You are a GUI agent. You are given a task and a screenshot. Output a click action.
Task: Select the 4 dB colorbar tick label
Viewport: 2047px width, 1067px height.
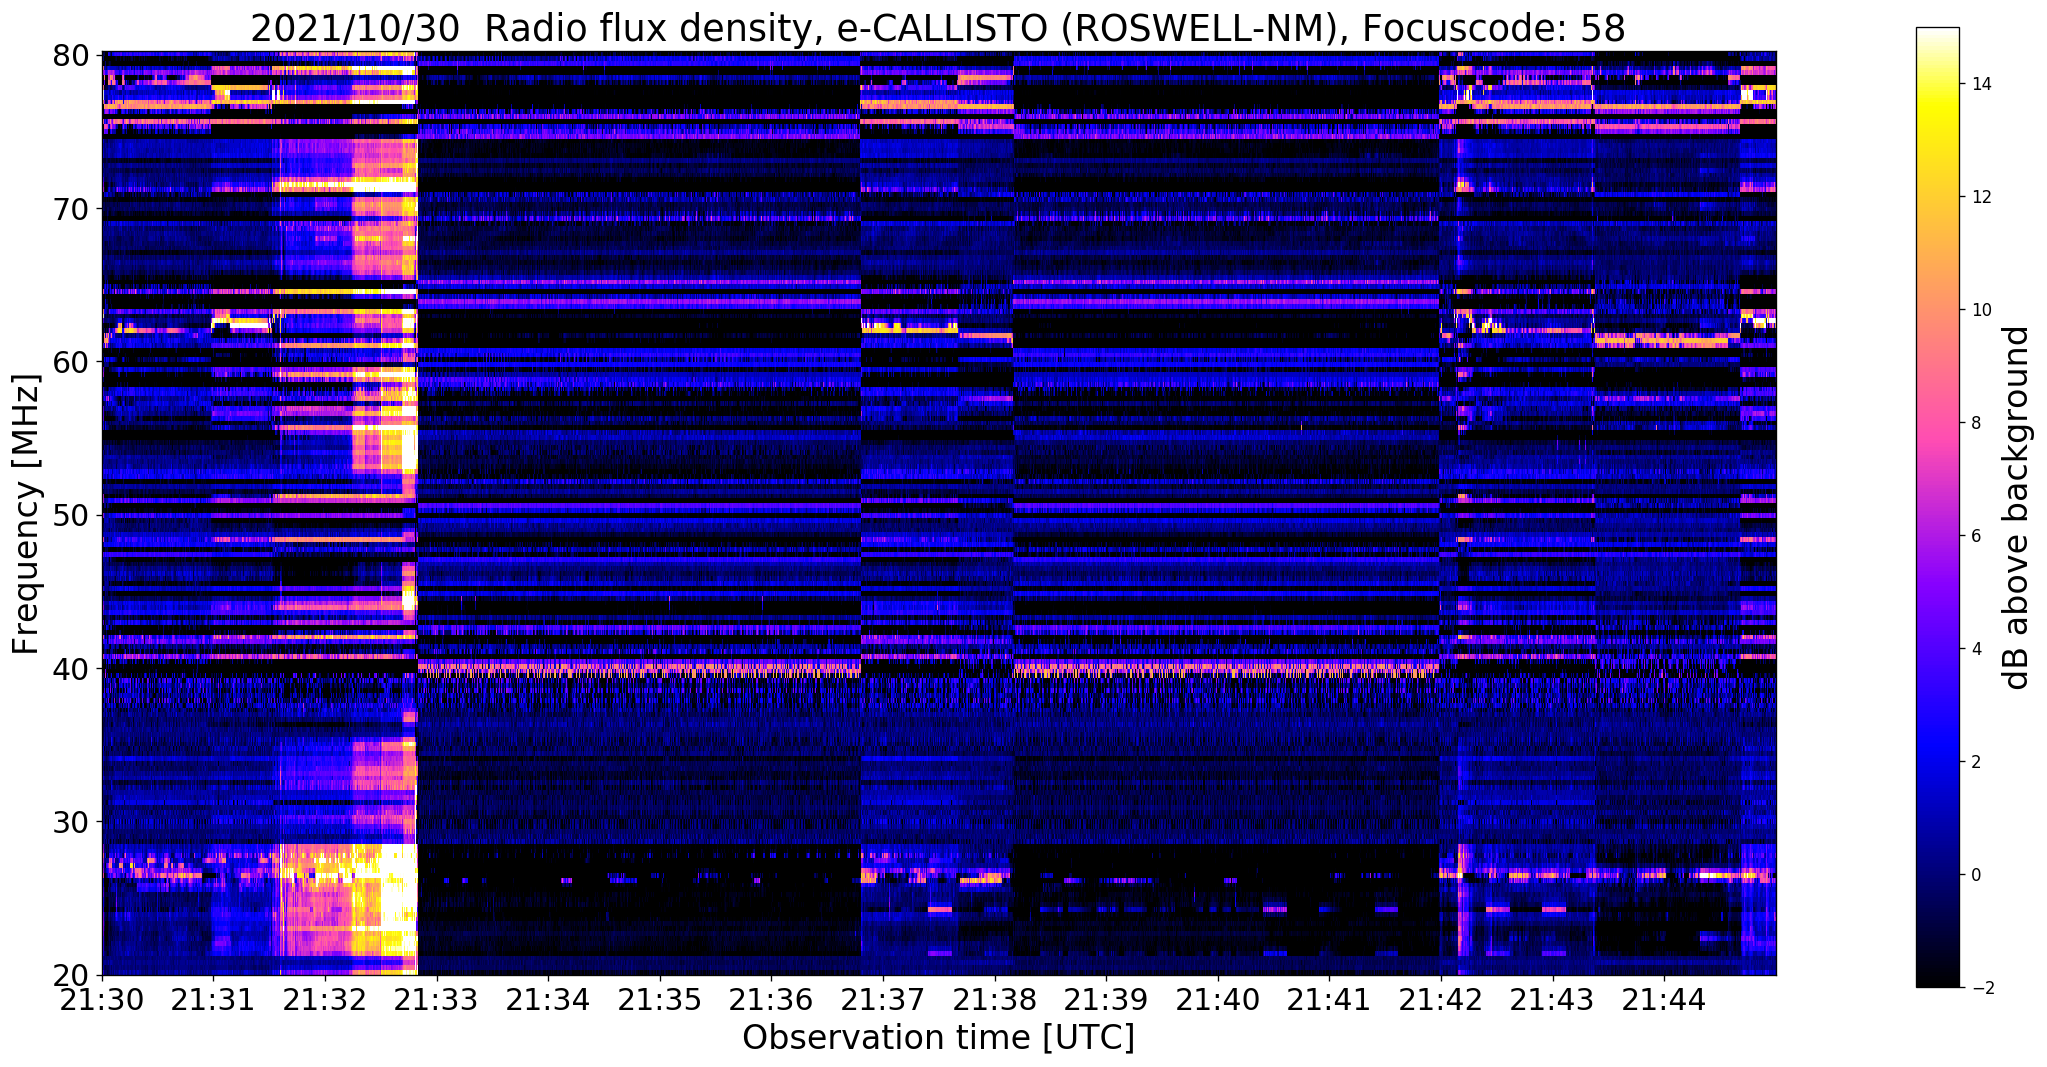click(1976, 649)
